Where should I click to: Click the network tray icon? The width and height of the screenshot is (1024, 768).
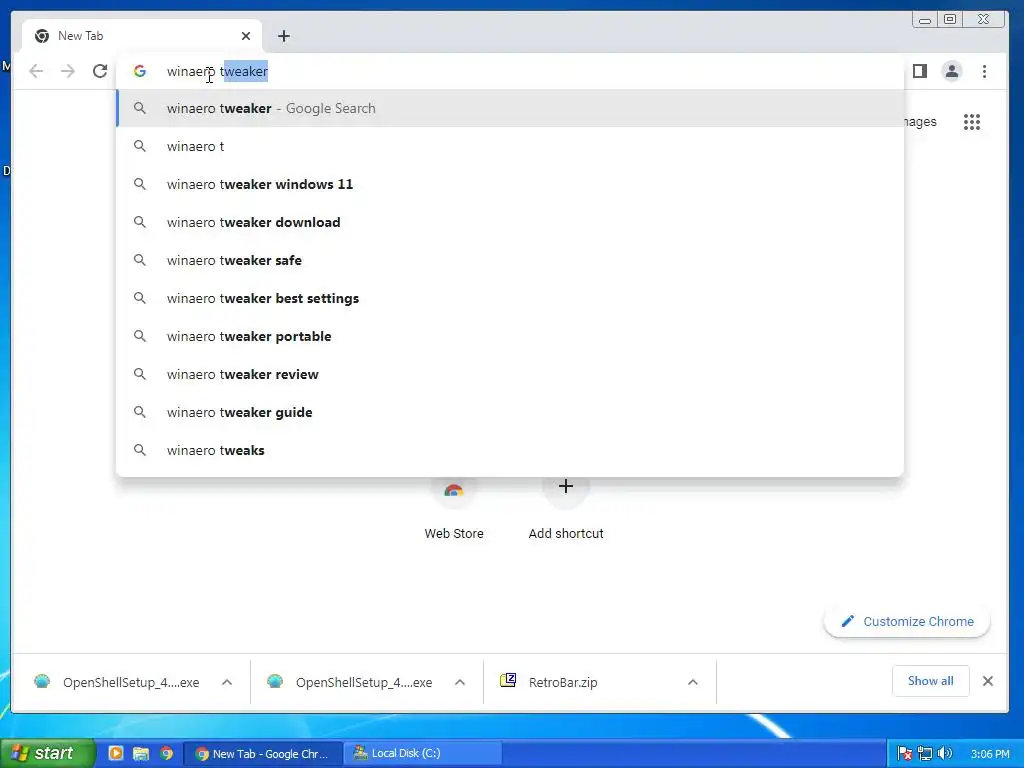[925, 754]
